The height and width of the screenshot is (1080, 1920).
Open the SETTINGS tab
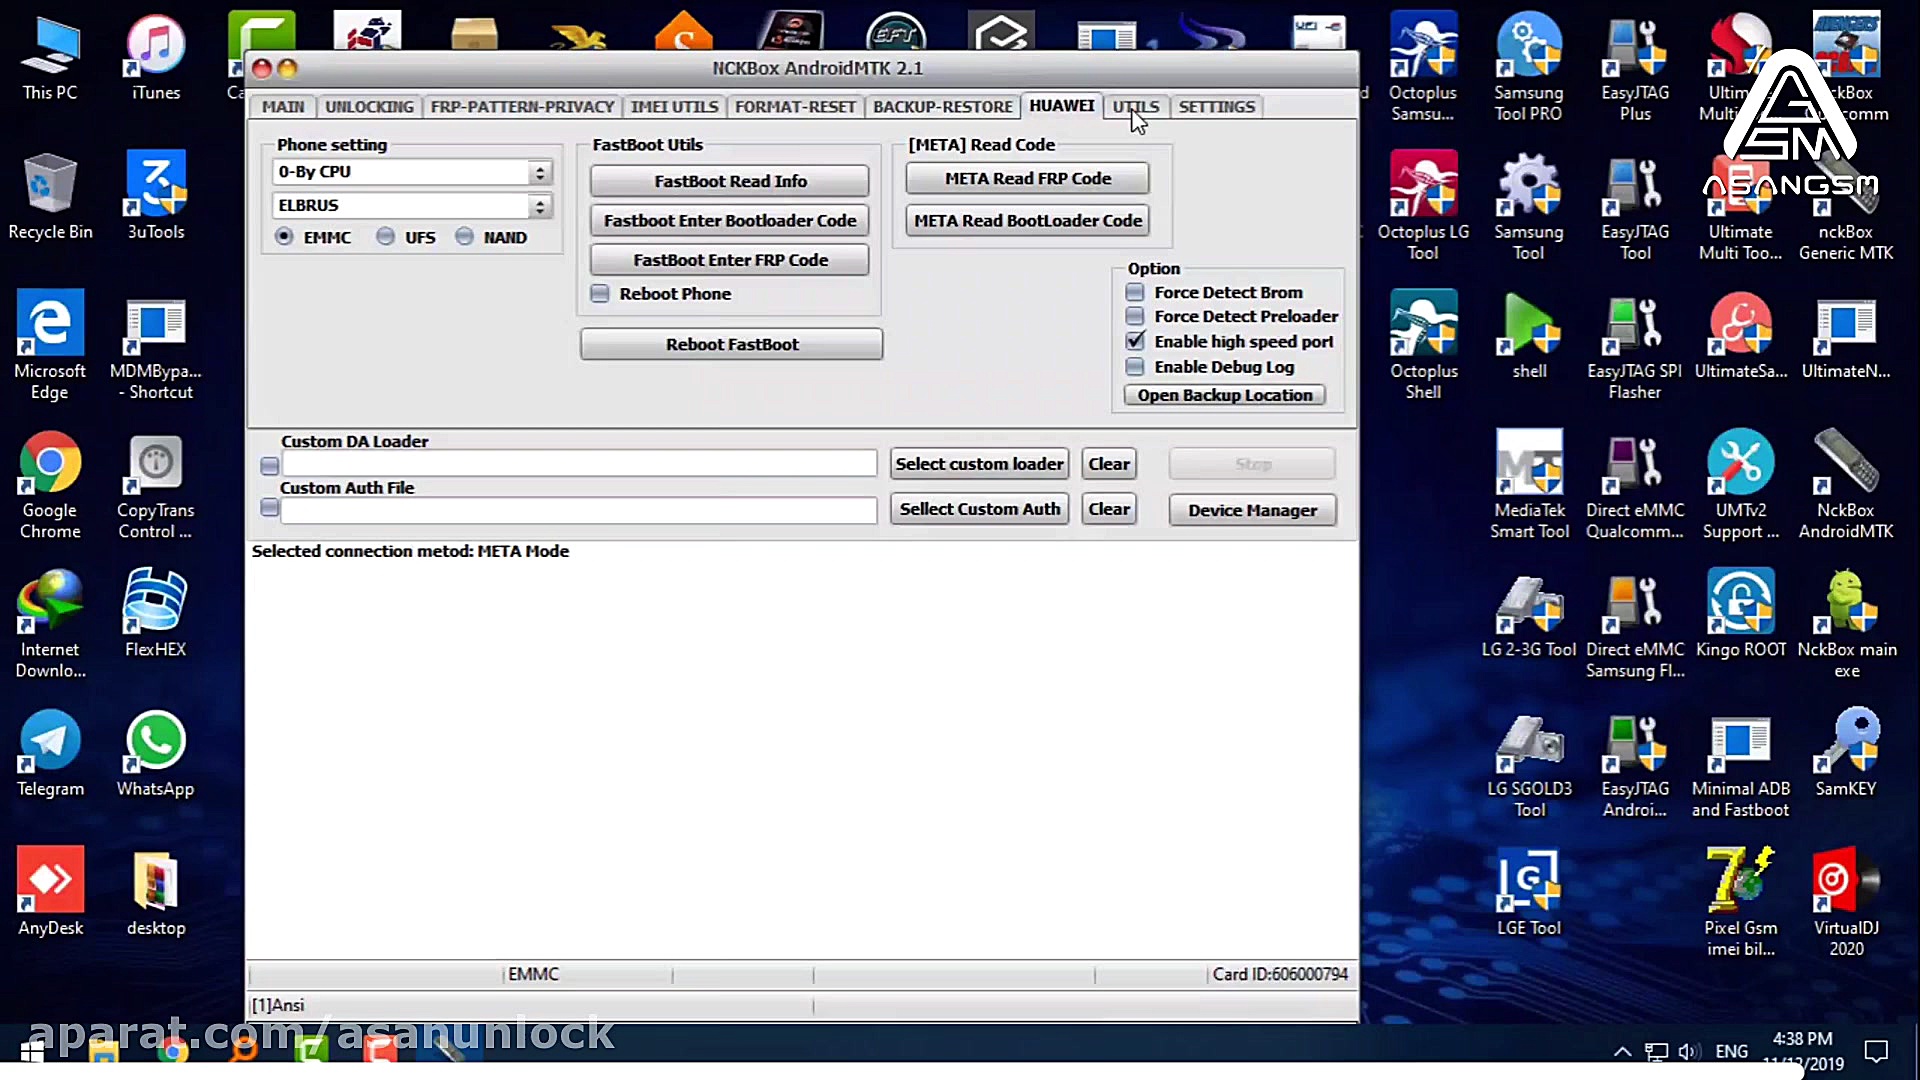click(1216, 107)
